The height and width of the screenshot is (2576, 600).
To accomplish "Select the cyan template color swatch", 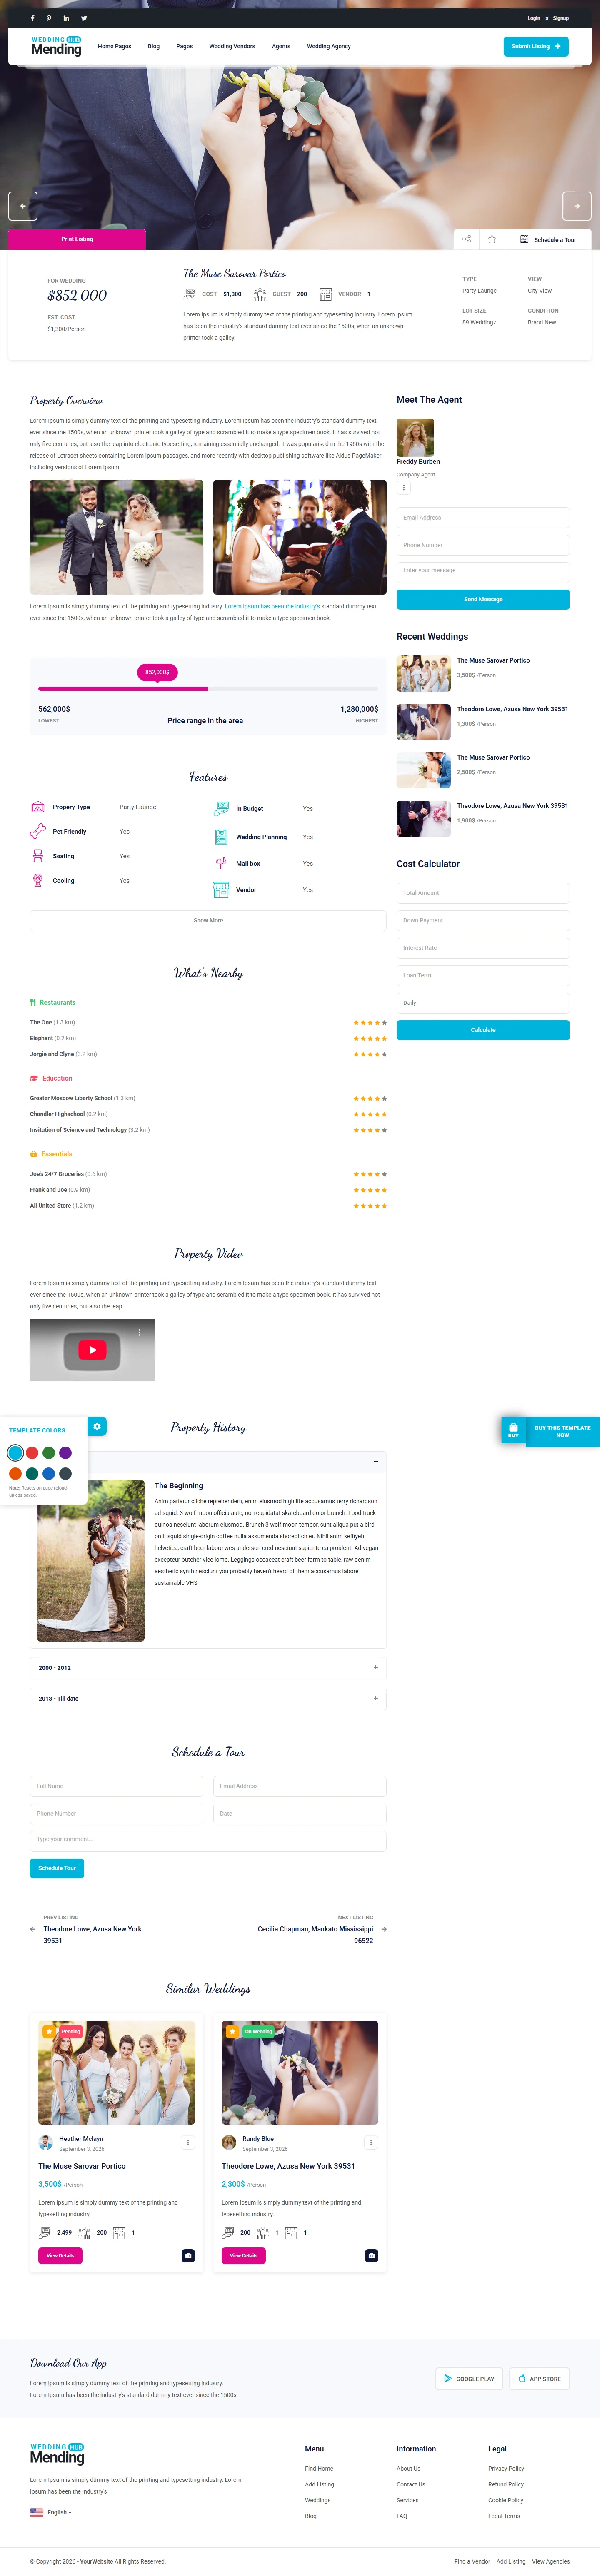I will (15, 1452).
